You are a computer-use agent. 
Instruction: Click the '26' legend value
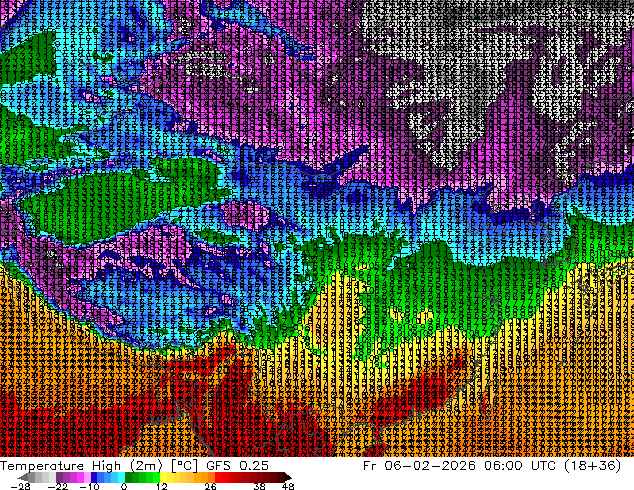(210, 486)
